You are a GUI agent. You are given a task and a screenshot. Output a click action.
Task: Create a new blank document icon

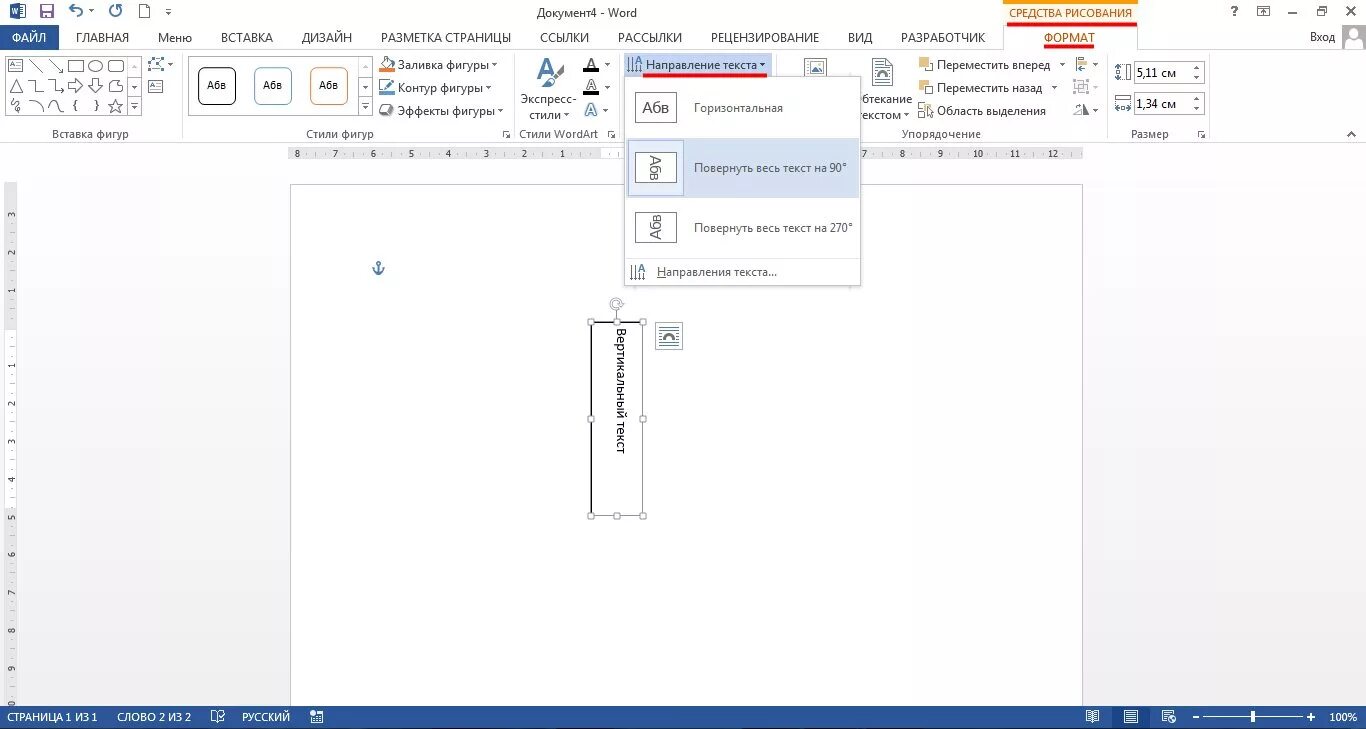coord(145,12)
